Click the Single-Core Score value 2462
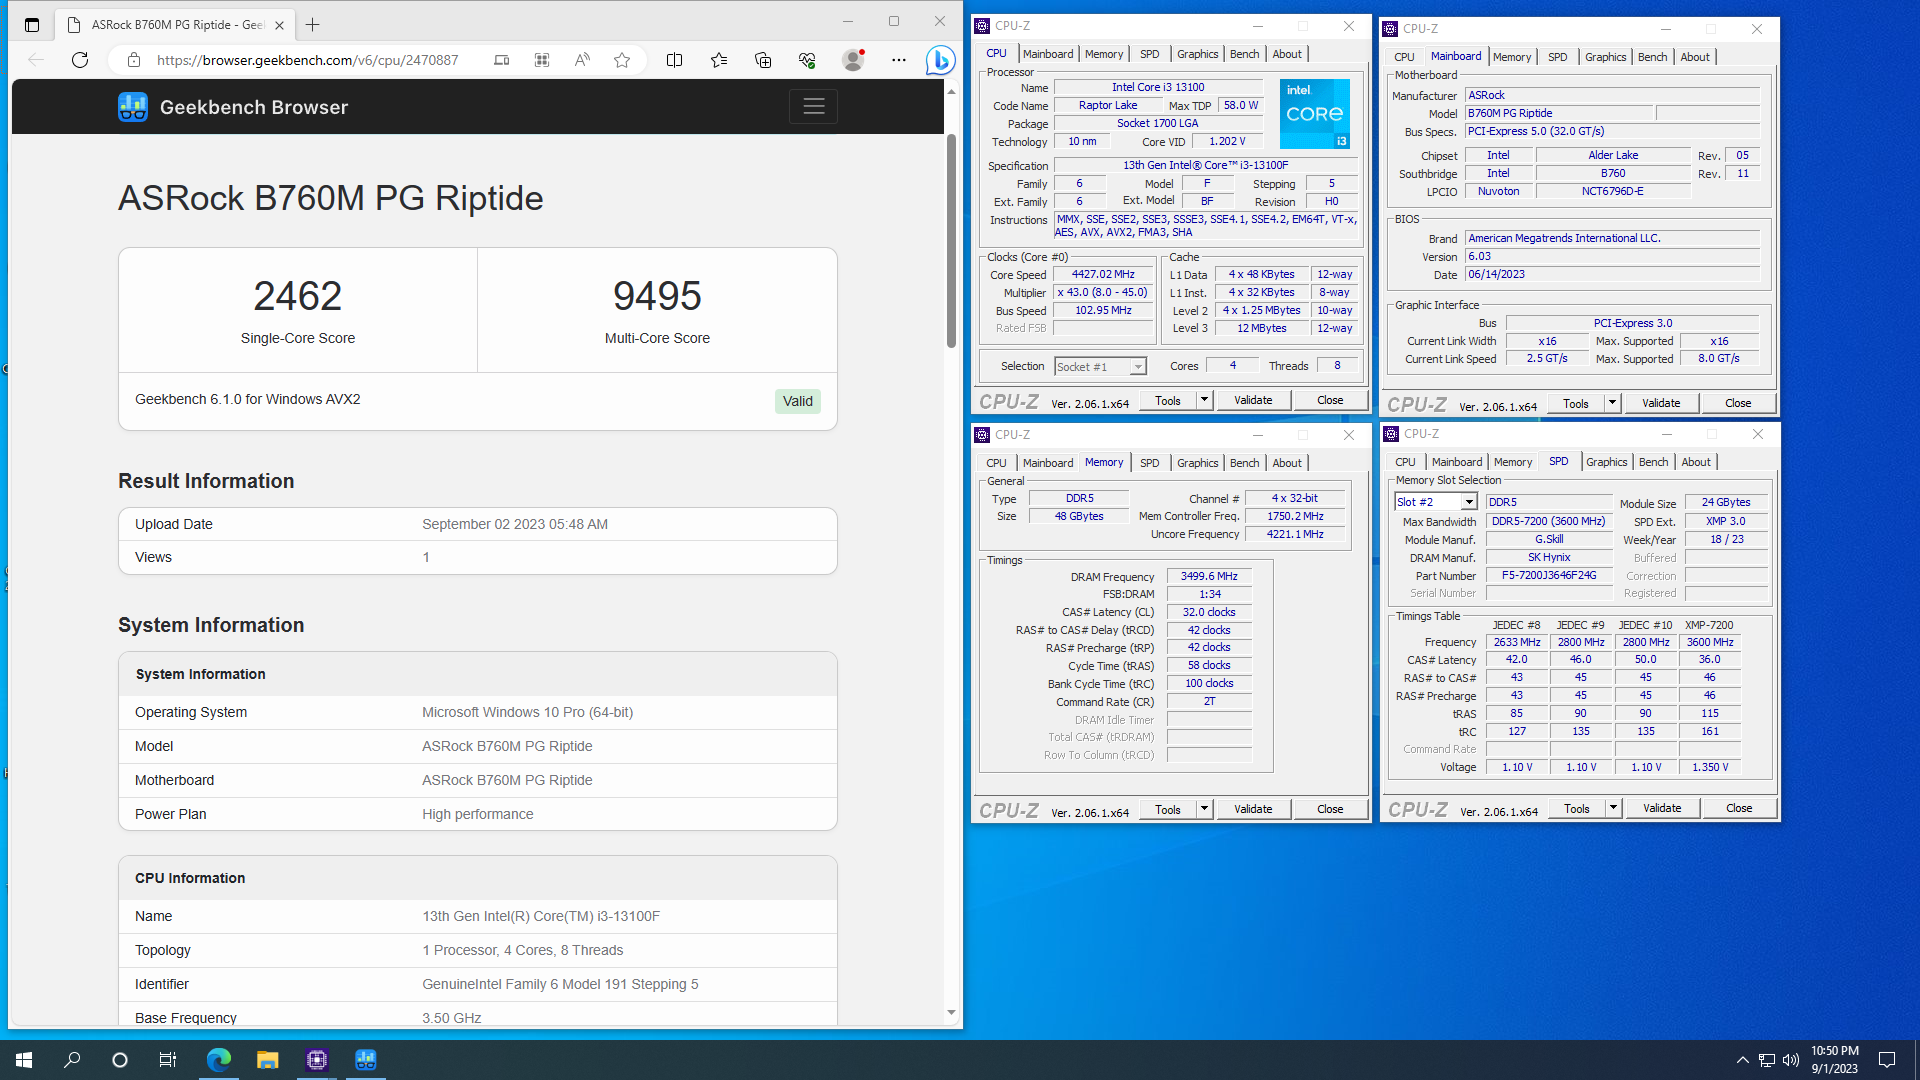Image resolution: width=1920 pixels, height=1080 pixels. coord(298,296)
